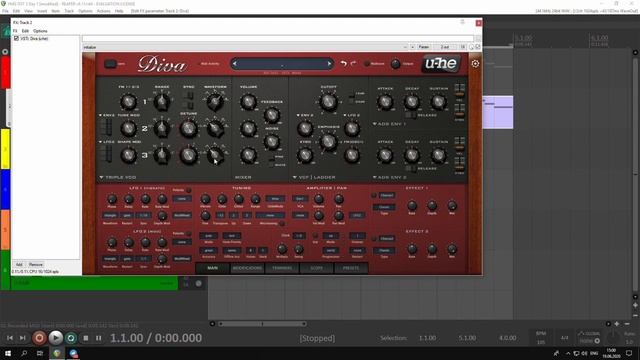This screenshot has width=640, height=360.
Task: Open the notification center icon
Action: pos(629,353)
